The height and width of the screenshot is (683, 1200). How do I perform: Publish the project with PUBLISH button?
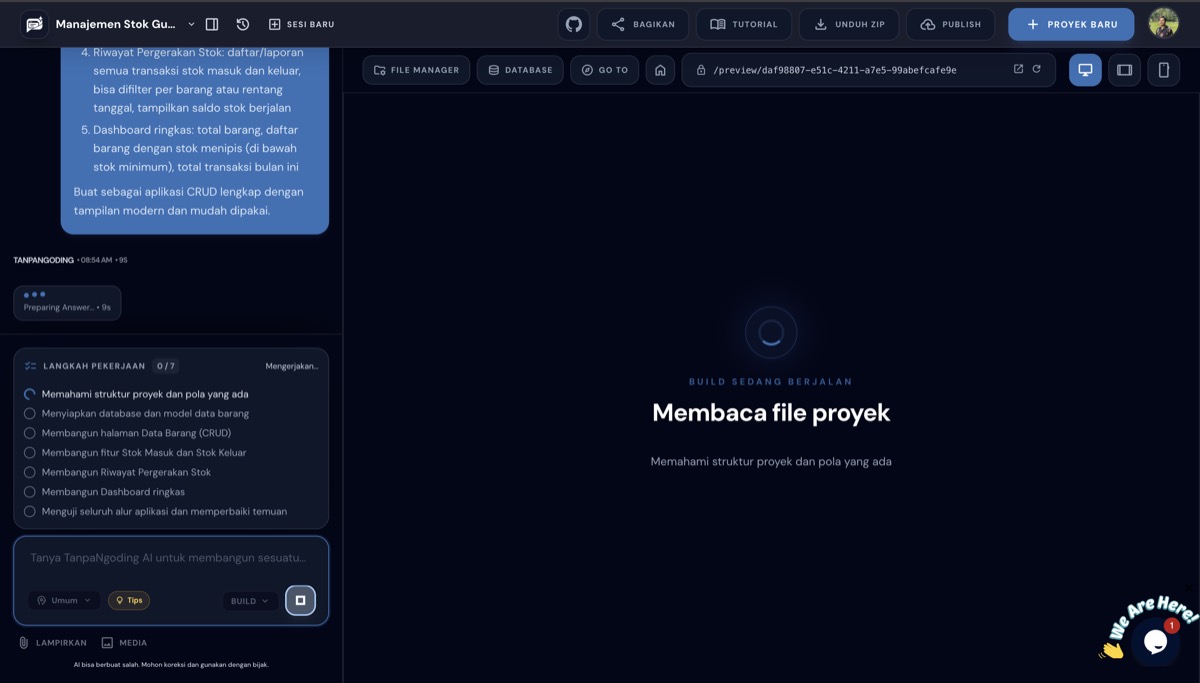click(951, 24)
